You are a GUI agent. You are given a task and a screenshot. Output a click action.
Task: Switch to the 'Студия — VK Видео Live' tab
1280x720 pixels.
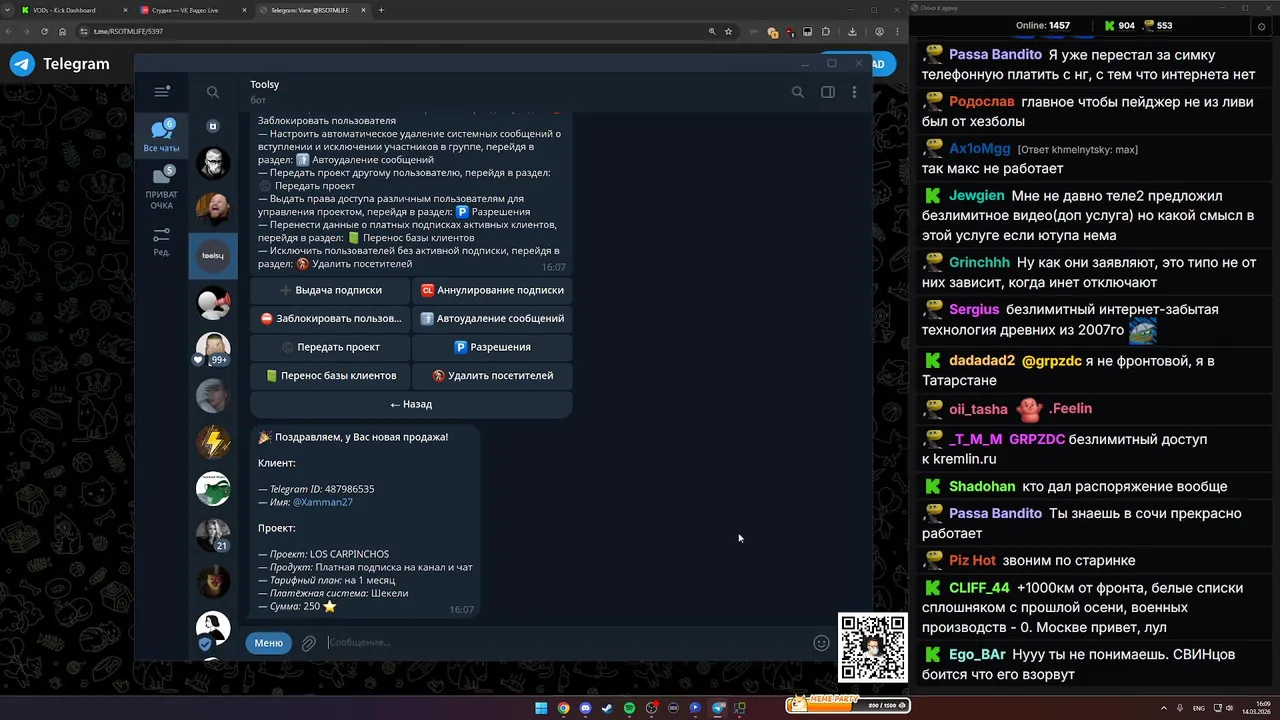(193, 10)
